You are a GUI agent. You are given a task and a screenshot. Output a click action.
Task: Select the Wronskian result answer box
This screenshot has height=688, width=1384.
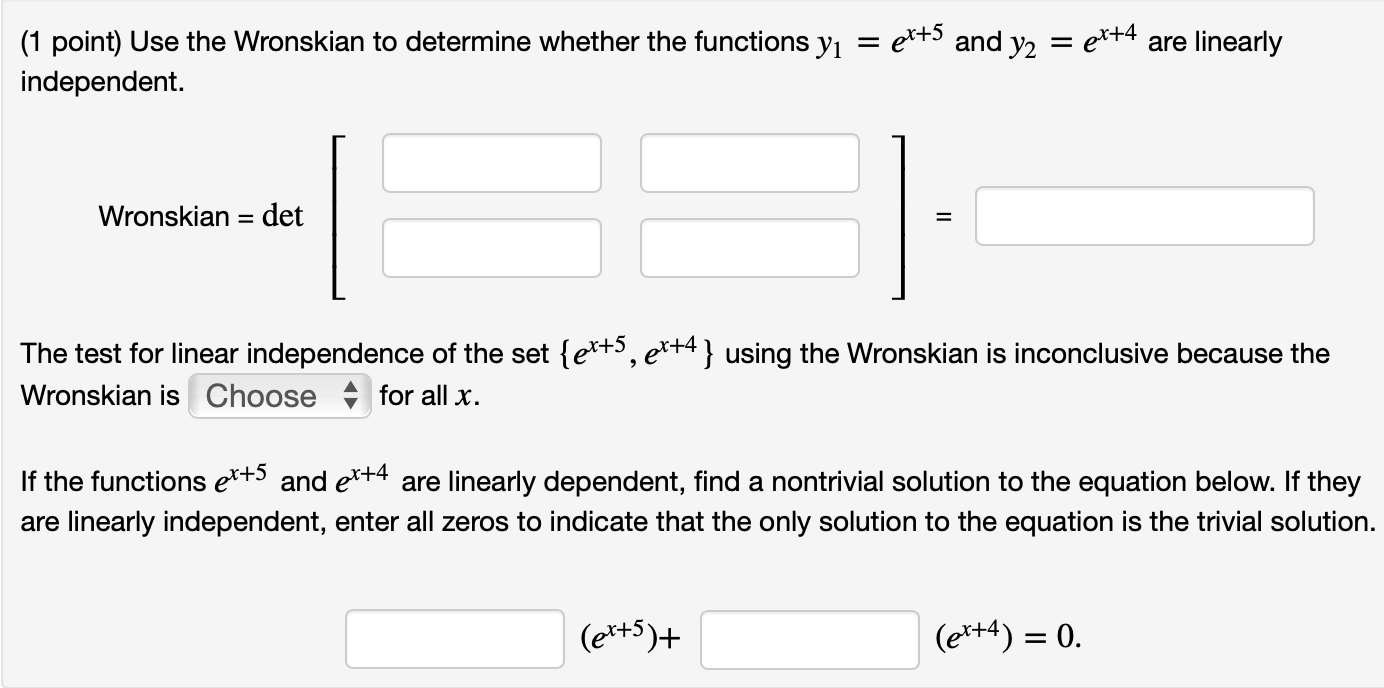(x=1144, y=215)
